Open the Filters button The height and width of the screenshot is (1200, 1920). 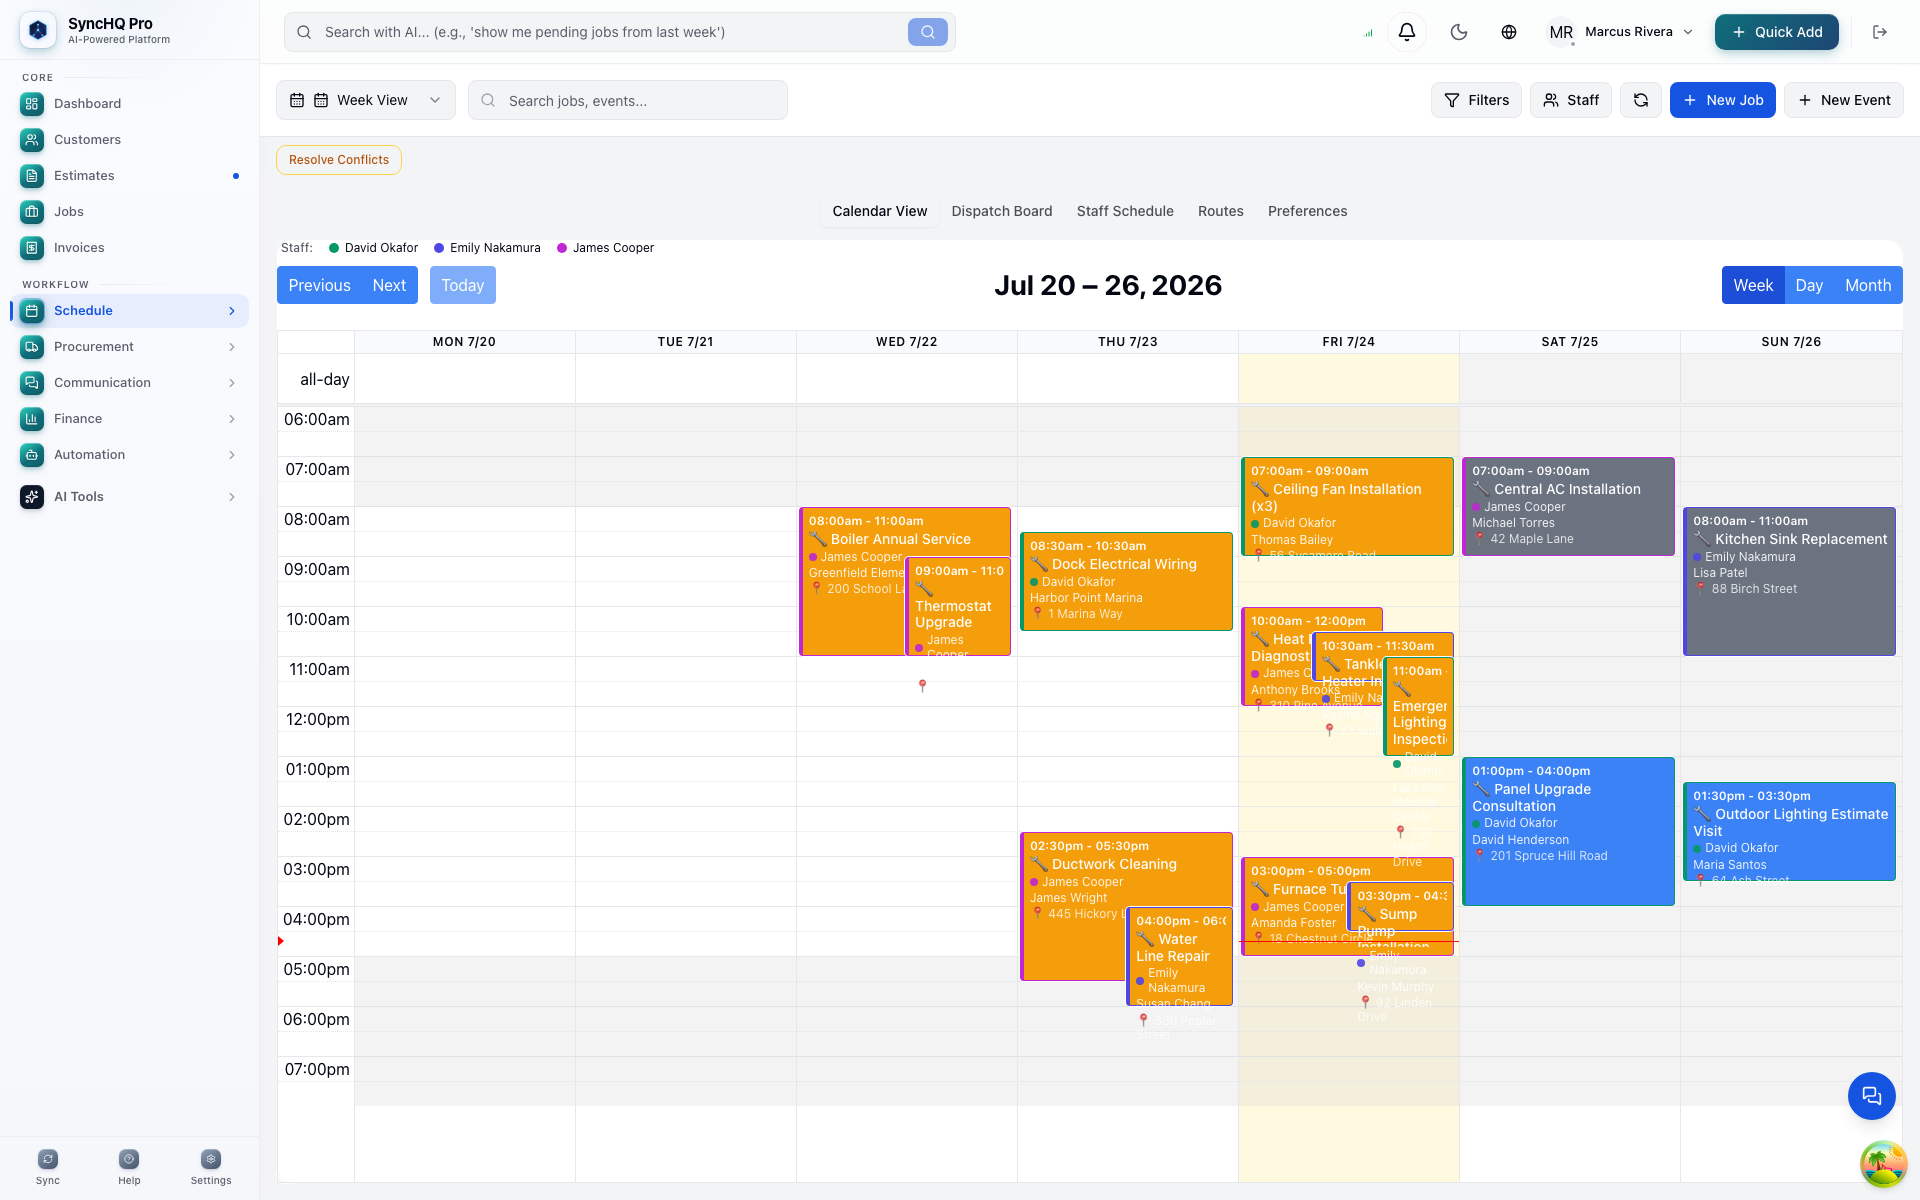click(x=1476, y=100)
